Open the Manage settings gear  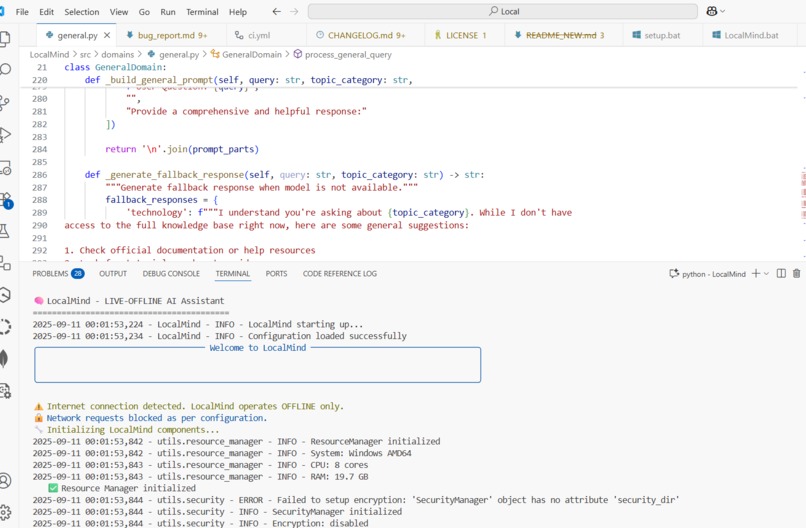5,512
